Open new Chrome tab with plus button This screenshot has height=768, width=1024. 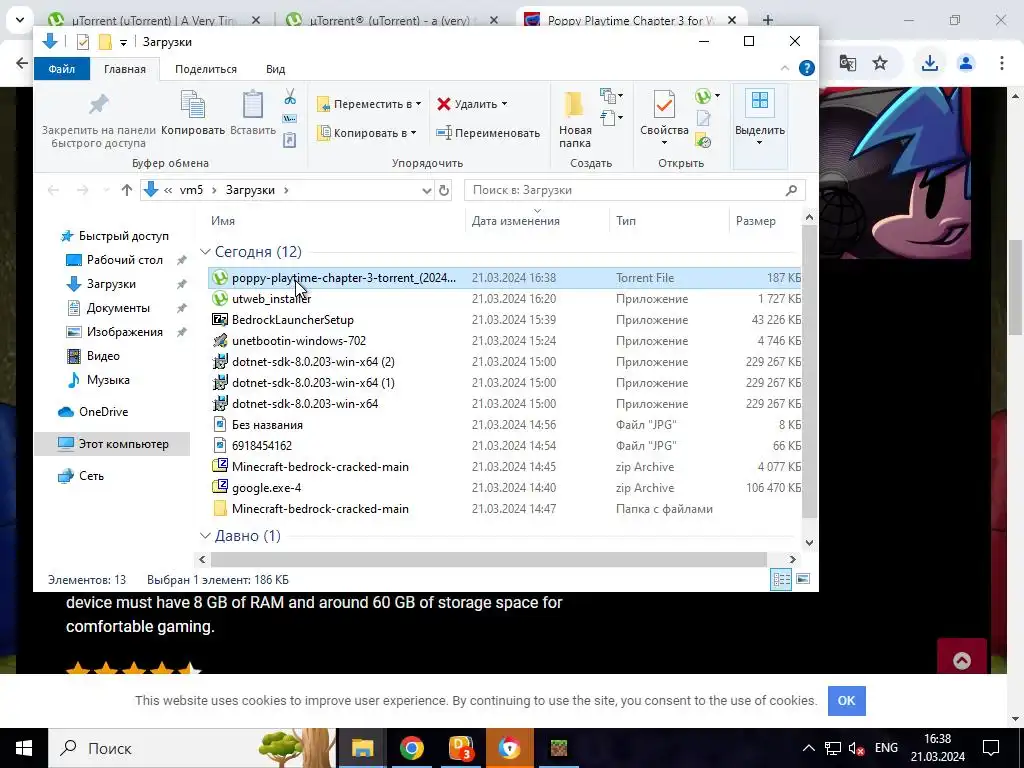point(768,20)
